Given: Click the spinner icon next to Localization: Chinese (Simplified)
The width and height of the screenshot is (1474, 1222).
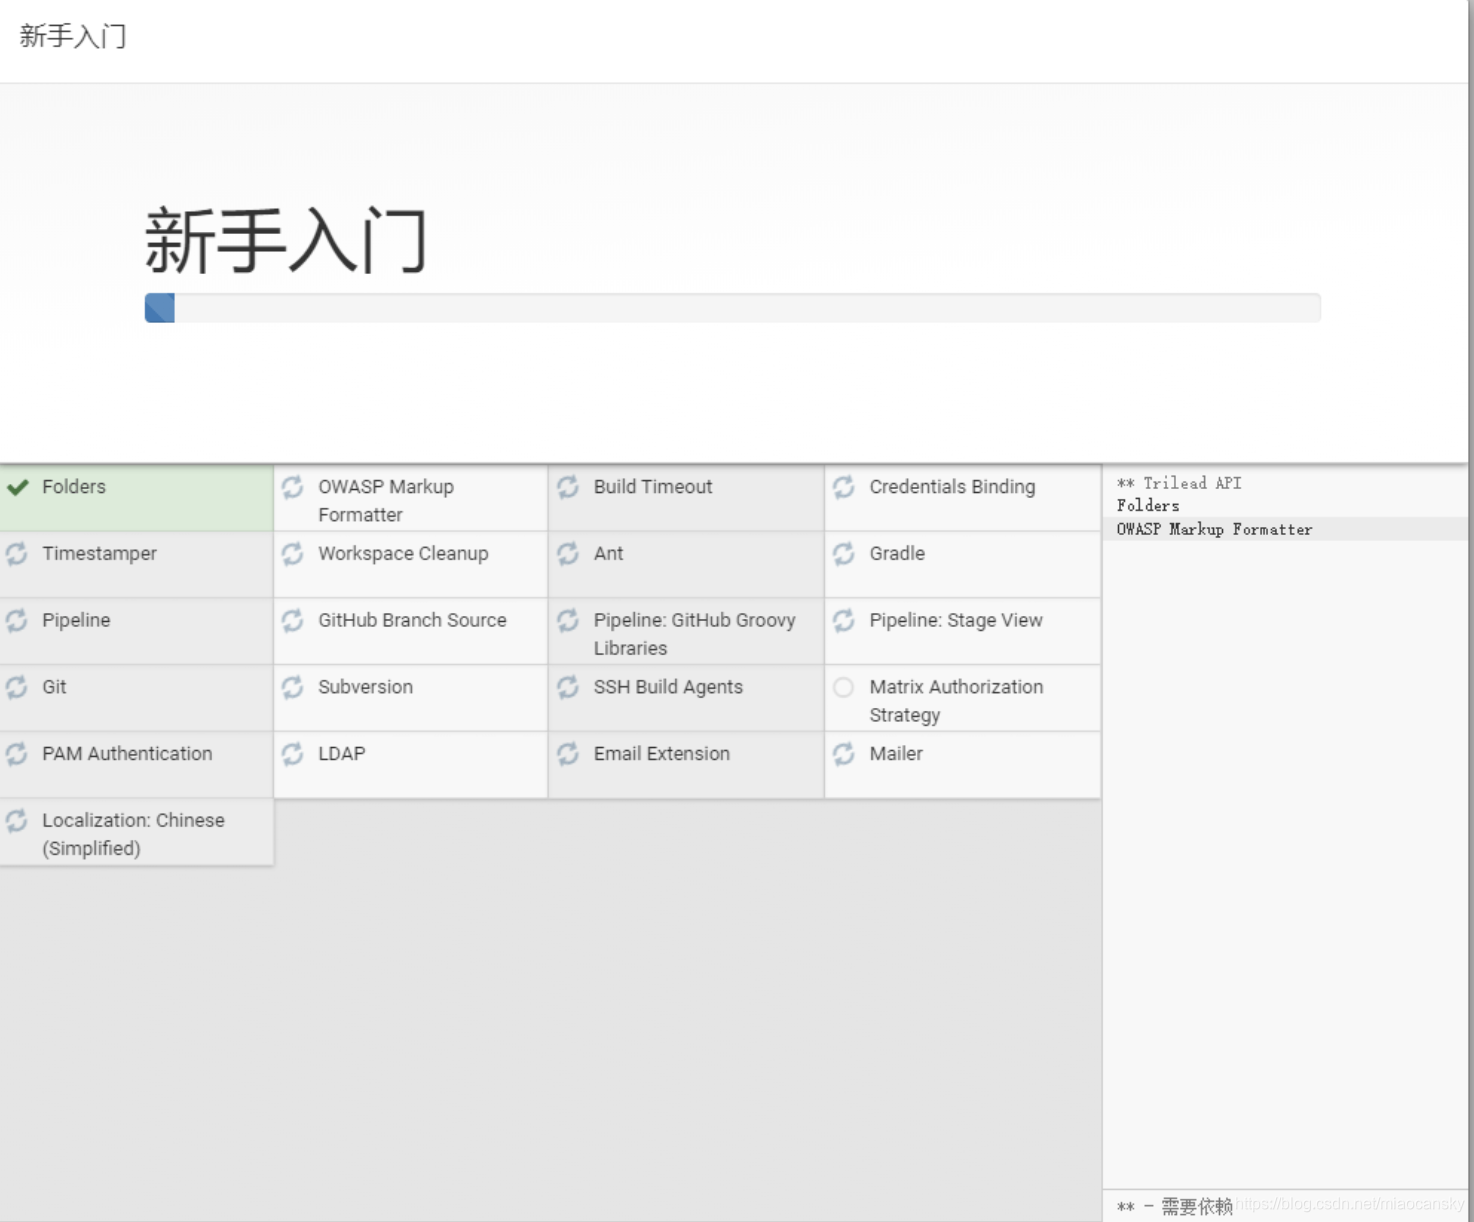Looking at the screenshot, I should pyautogui.click(x=17, y=821).
